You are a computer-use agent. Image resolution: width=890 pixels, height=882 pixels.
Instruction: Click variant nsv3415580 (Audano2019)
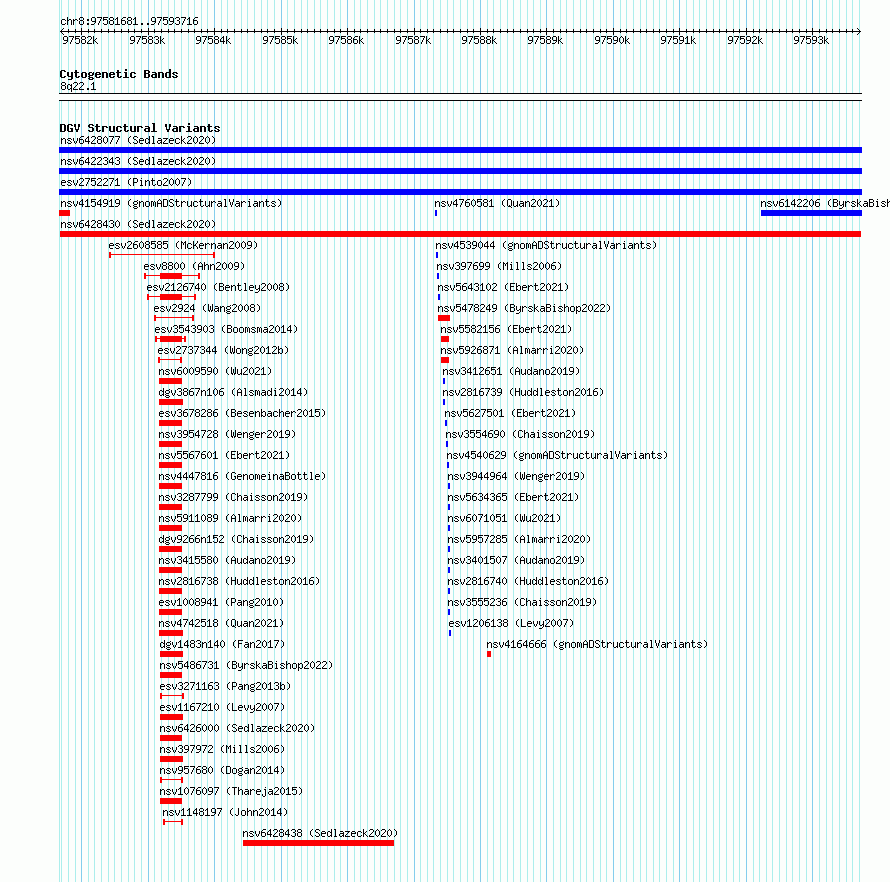coord(227,560)
